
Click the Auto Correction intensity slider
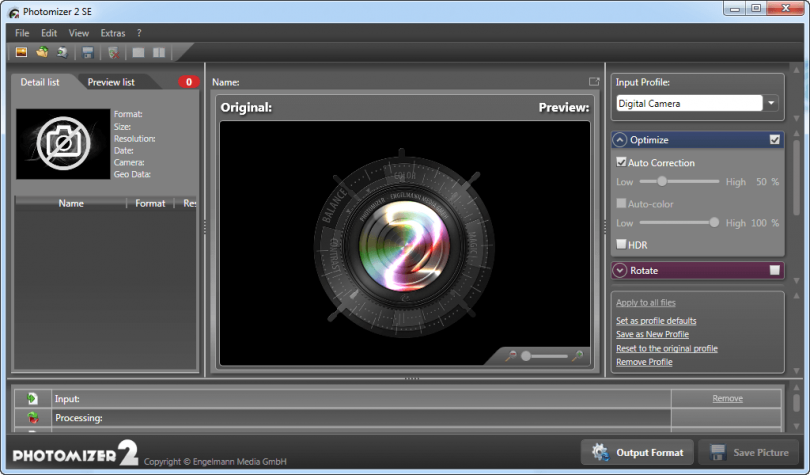click(679, 181)
